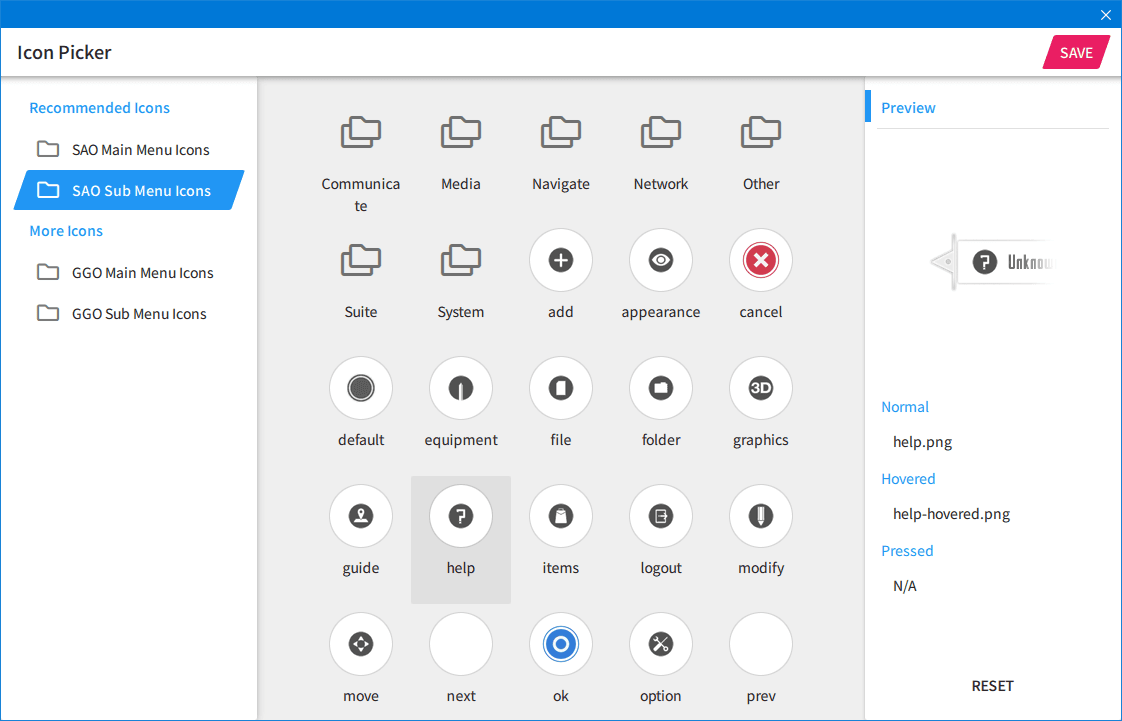Choose the file icon
Screen dimensions: 1122x721
pyautogui.click(x=560, y=388)
